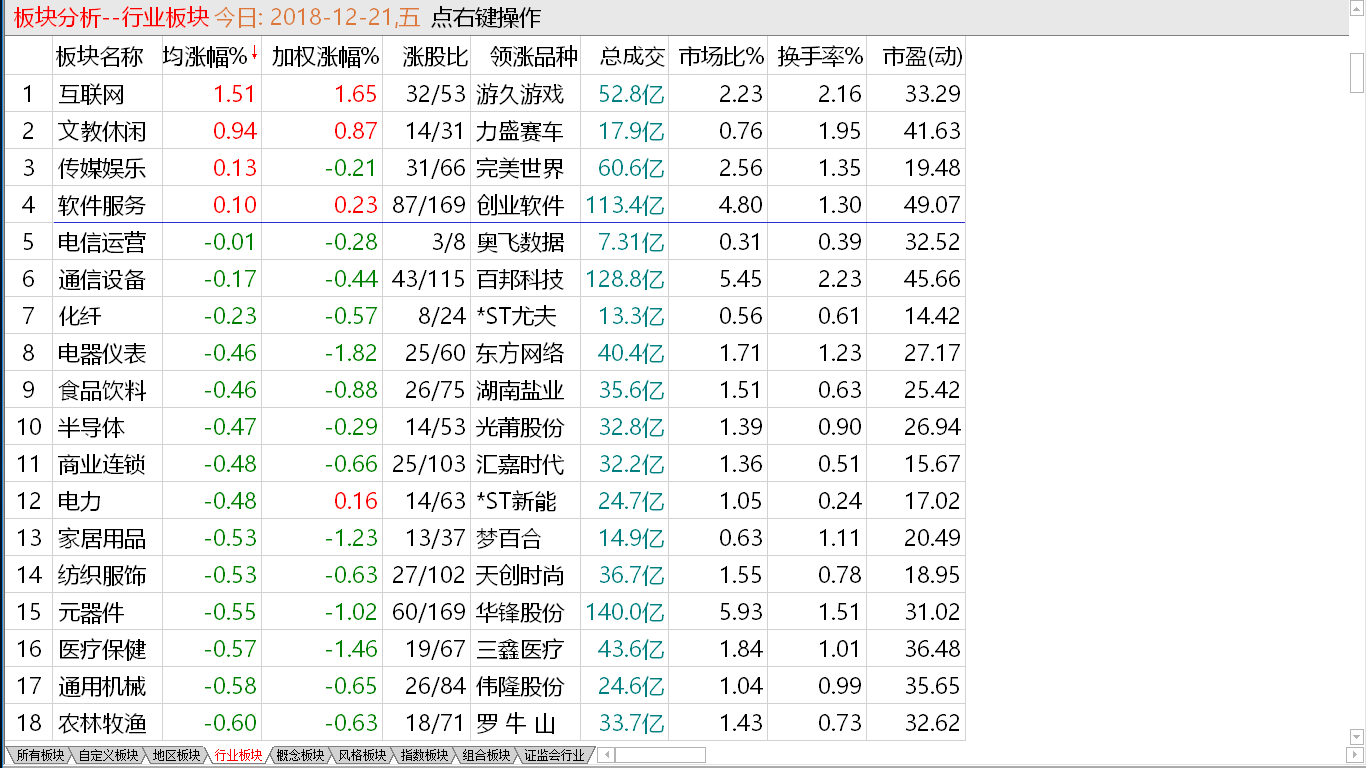Click leading stock 伟隆股份

click(x=520, y=686)
